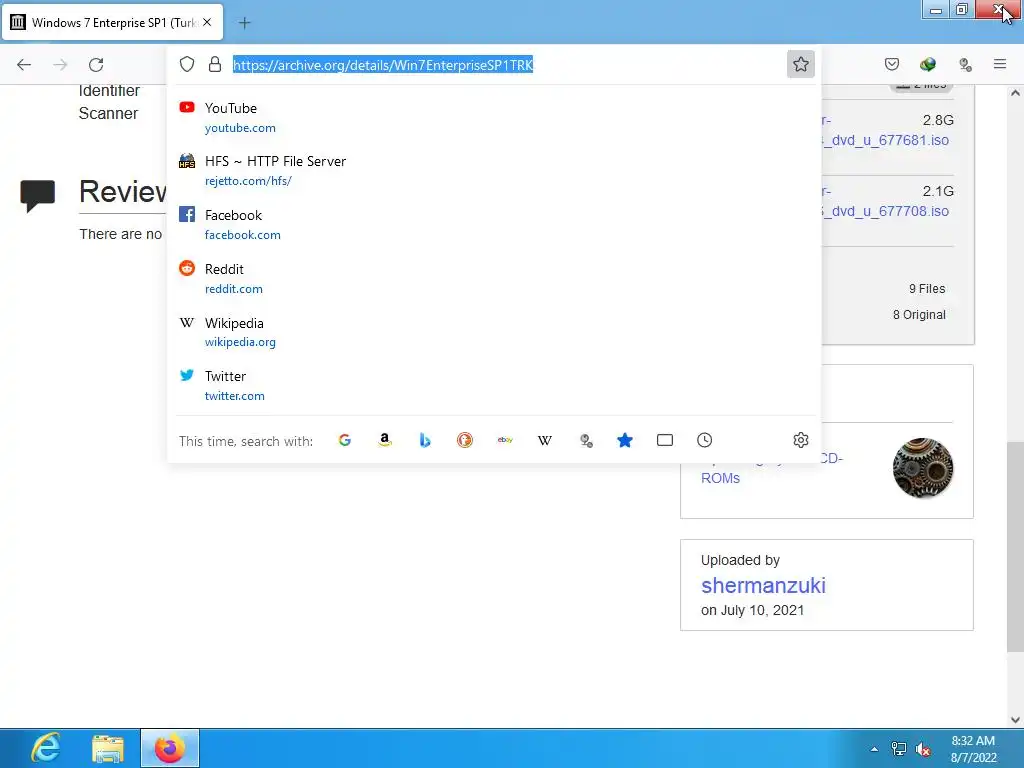Open the network tray icon
Image resolution: width=1024 pixels, height=768 pixels.
(899, 749)
